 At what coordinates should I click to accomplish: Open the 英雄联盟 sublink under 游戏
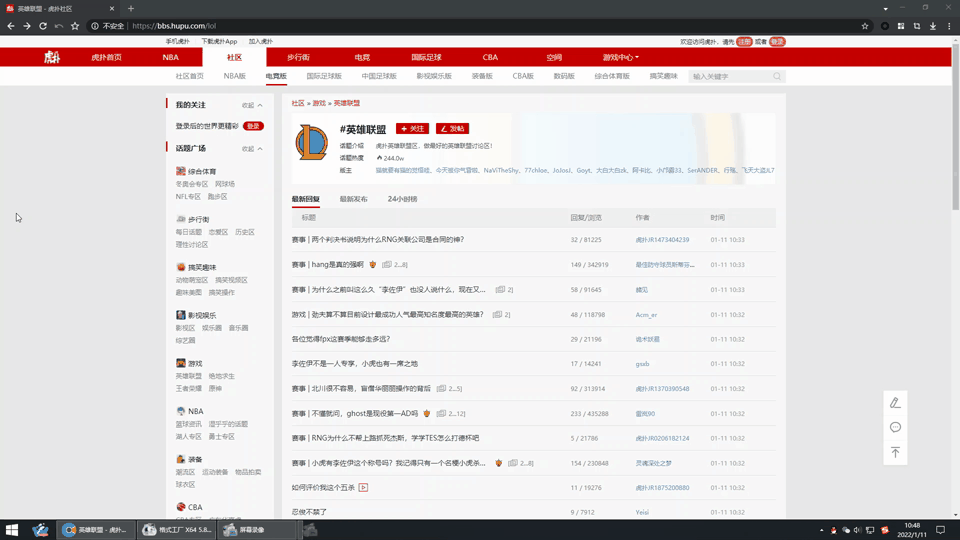(189, 376)
